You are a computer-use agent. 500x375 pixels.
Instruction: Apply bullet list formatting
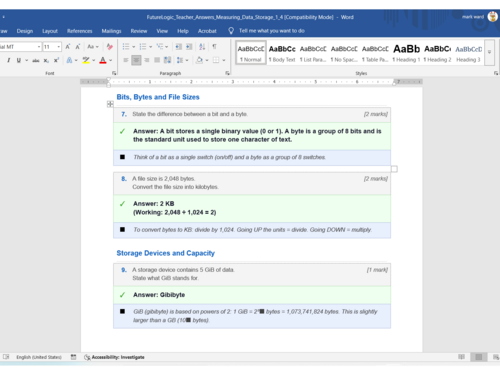126,47
